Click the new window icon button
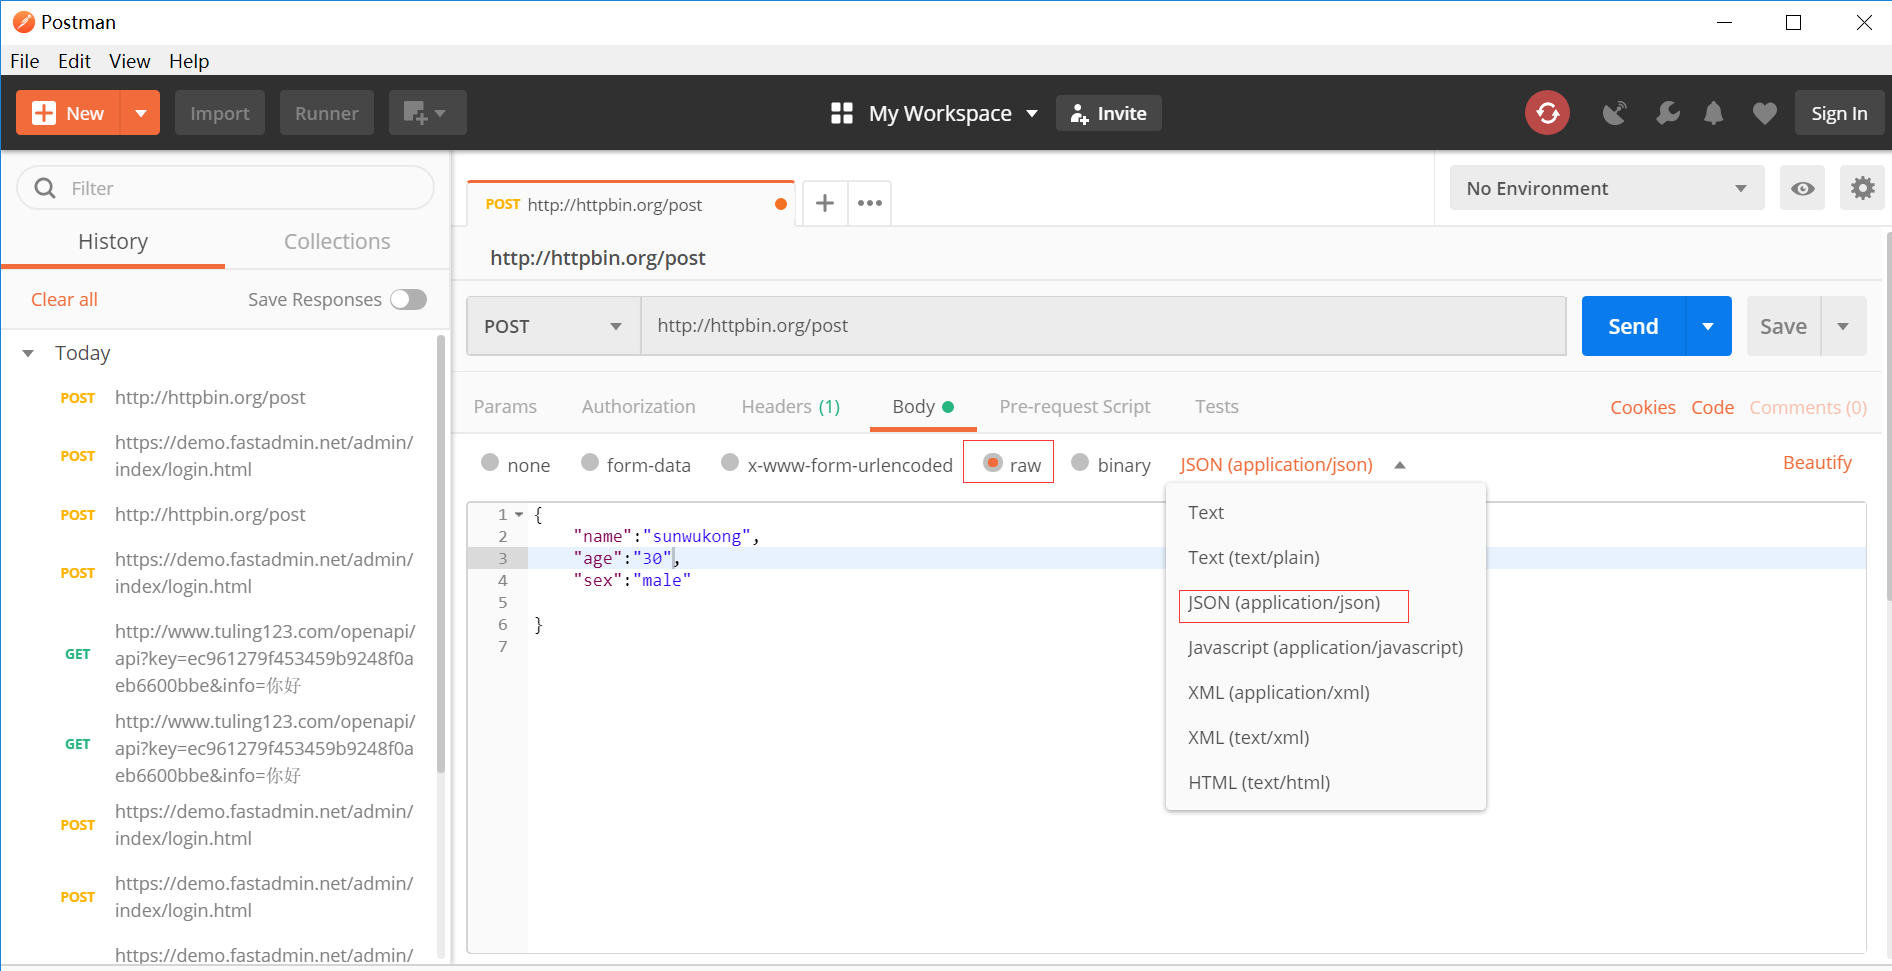The height and width of the screenshot is (971, 1892). [426, 113]
